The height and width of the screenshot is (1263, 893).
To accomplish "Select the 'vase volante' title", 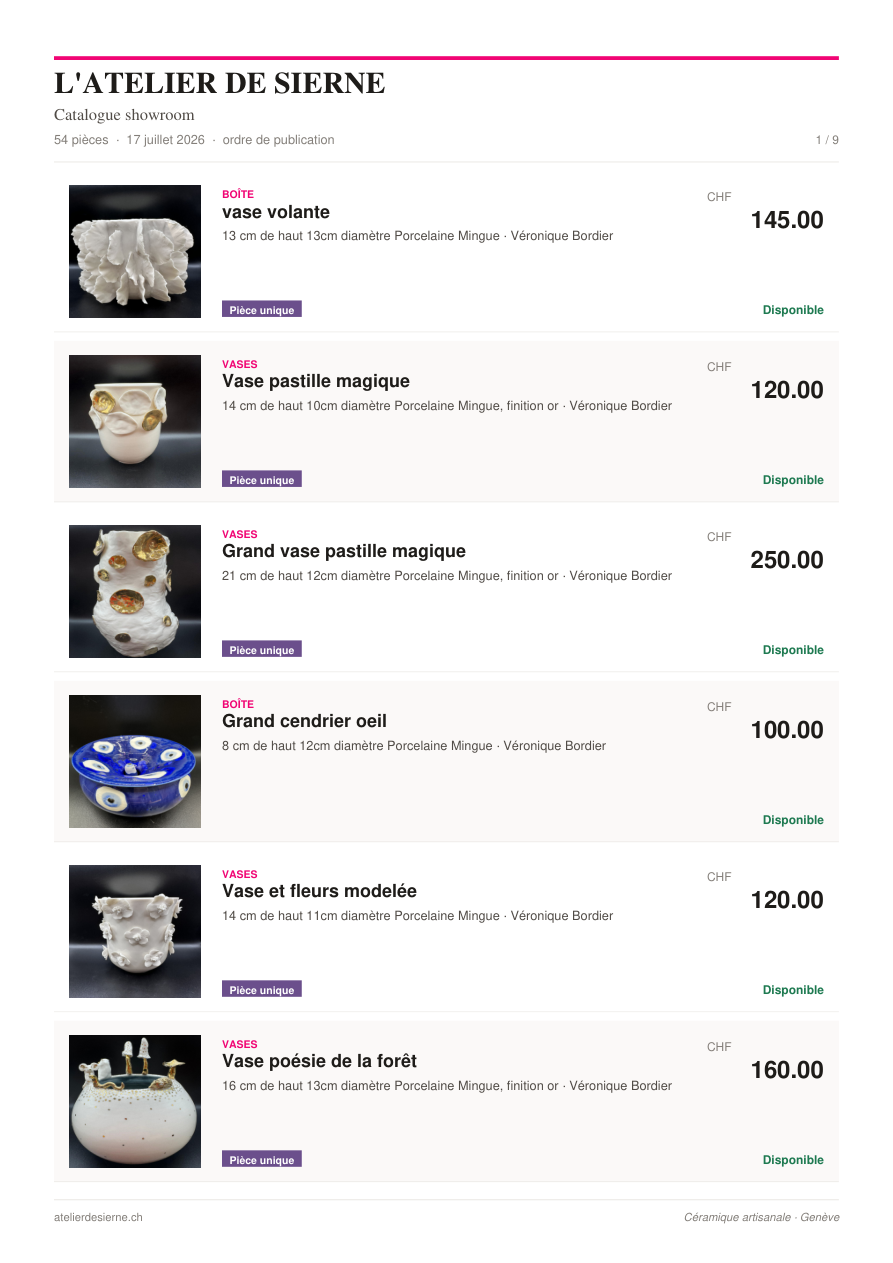I will pos(276,212).
